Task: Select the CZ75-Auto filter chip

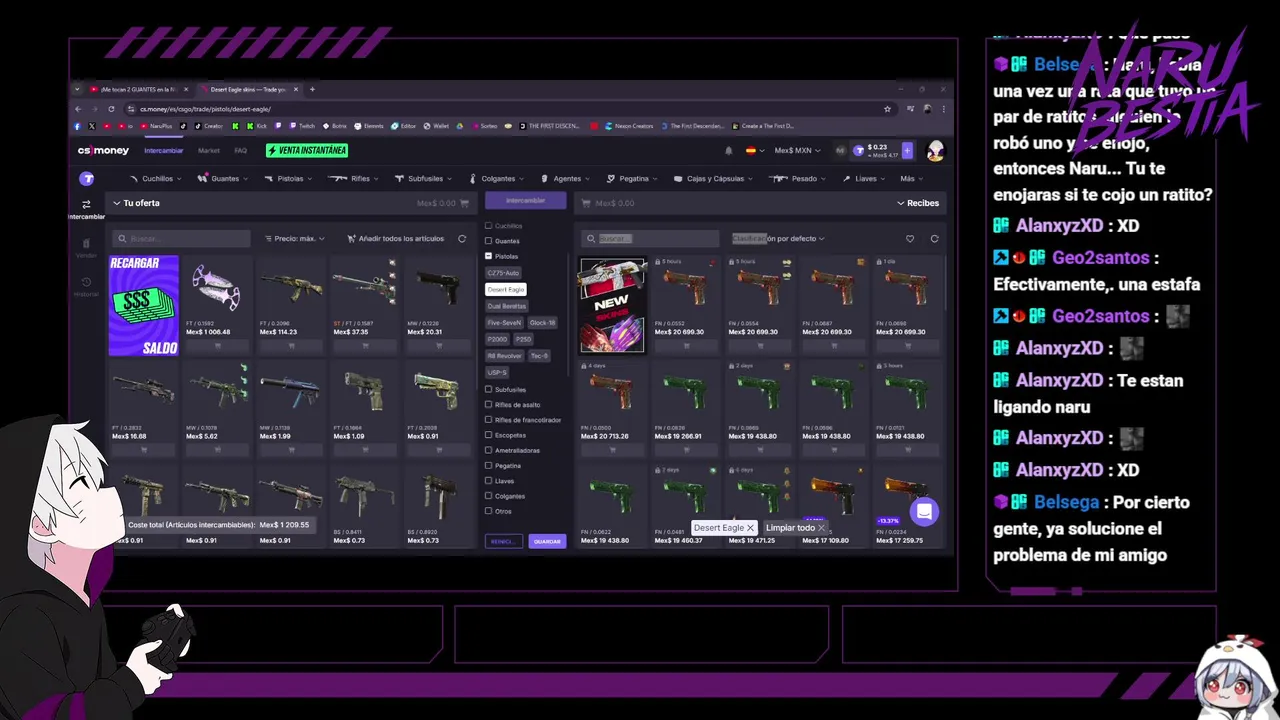Action: pos(503,273)
